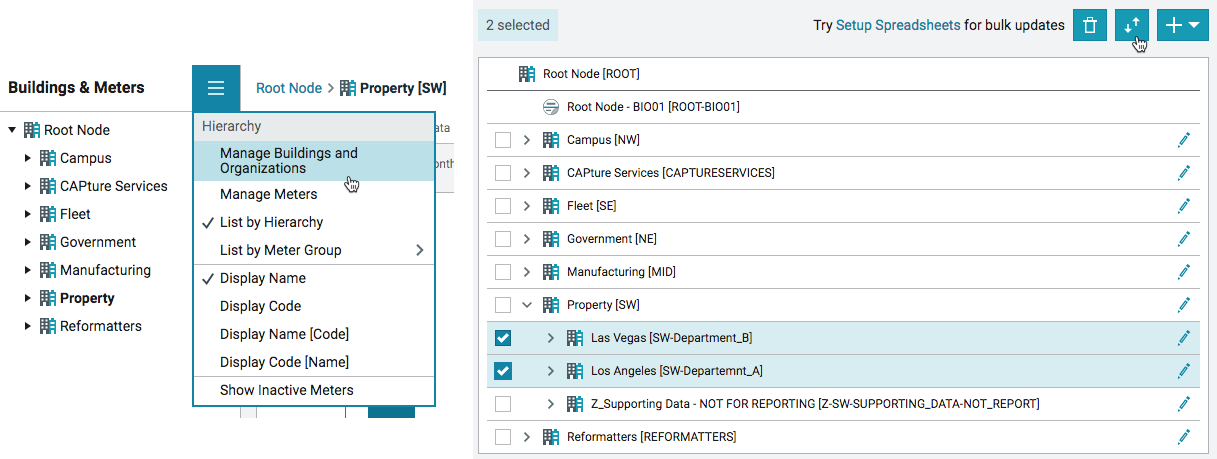Choose Display Code [Name] option
Viewport: 1217px width, 459px height.
tap(314, 362)
